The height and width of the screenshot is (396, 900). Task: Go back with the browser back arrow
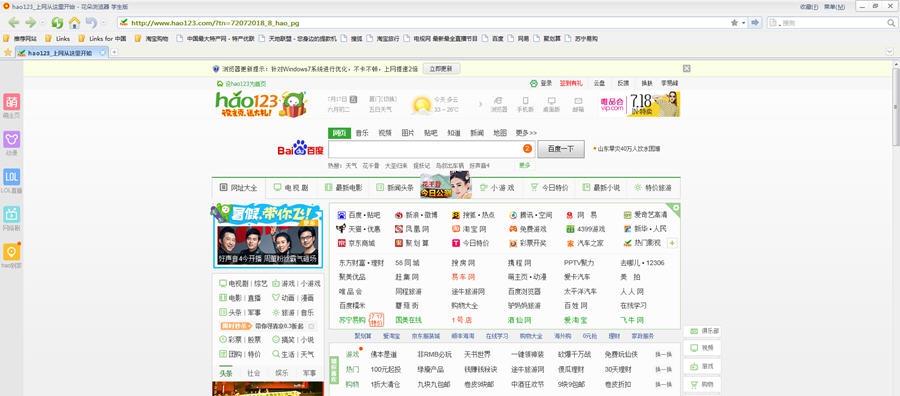coord(13,22)
